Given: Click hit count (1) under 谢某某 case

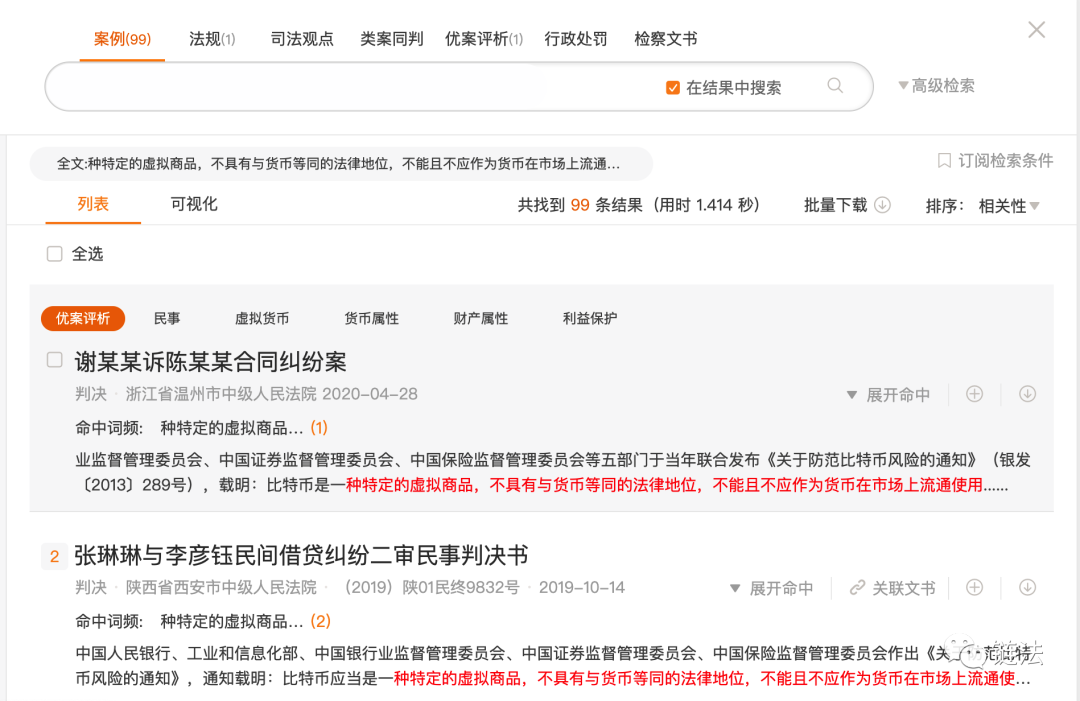Looking at the screenshot, I should tap(319, 428).
